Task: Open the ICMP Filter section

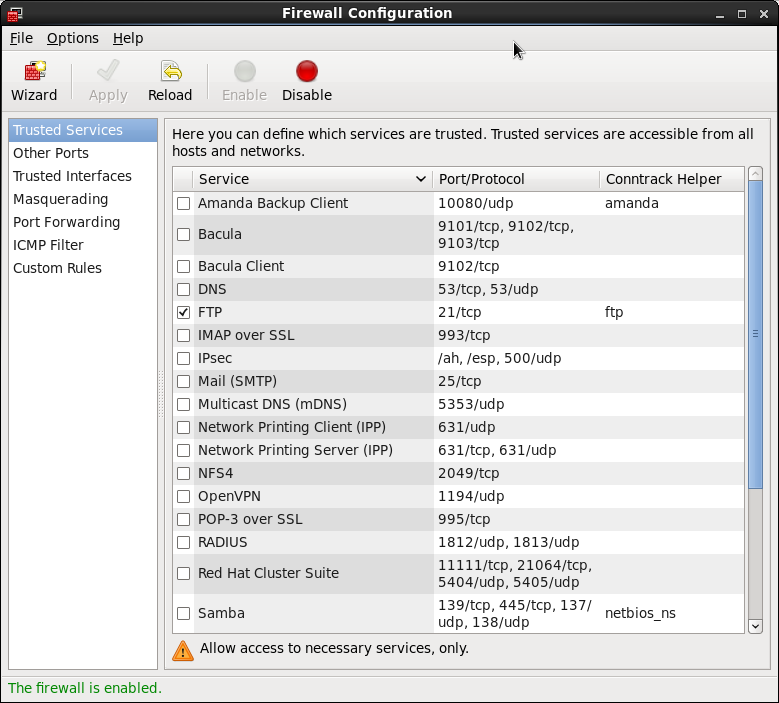Action: pos(83,245)
